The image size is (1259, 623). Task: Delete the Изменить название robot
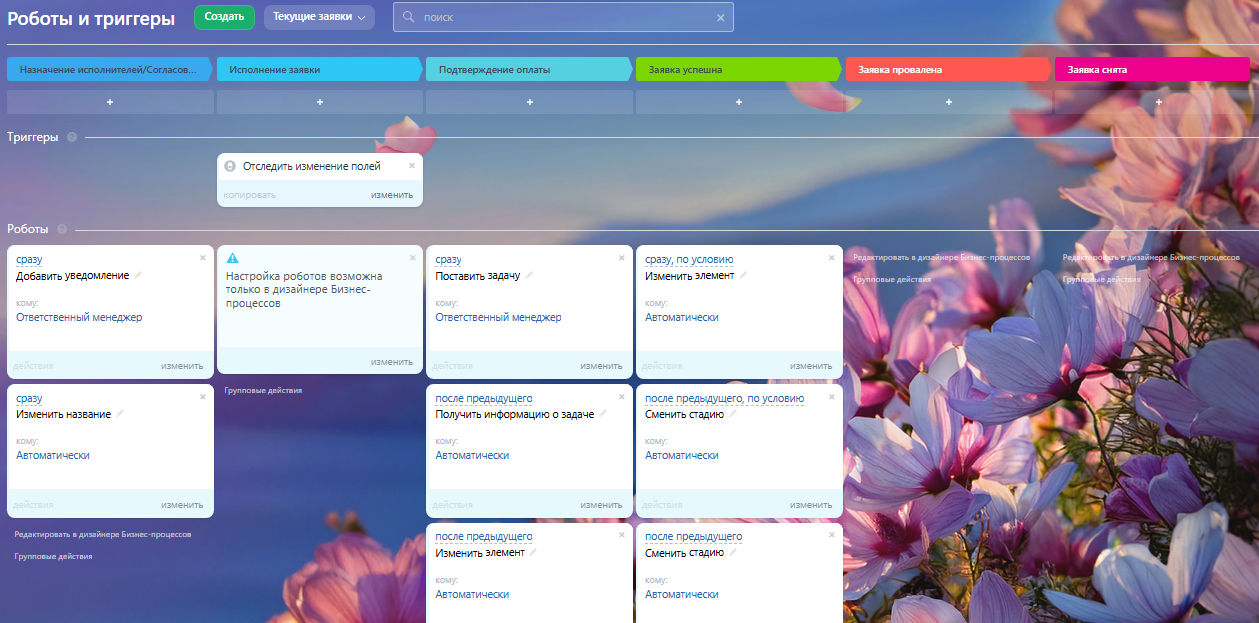(202, 396)
